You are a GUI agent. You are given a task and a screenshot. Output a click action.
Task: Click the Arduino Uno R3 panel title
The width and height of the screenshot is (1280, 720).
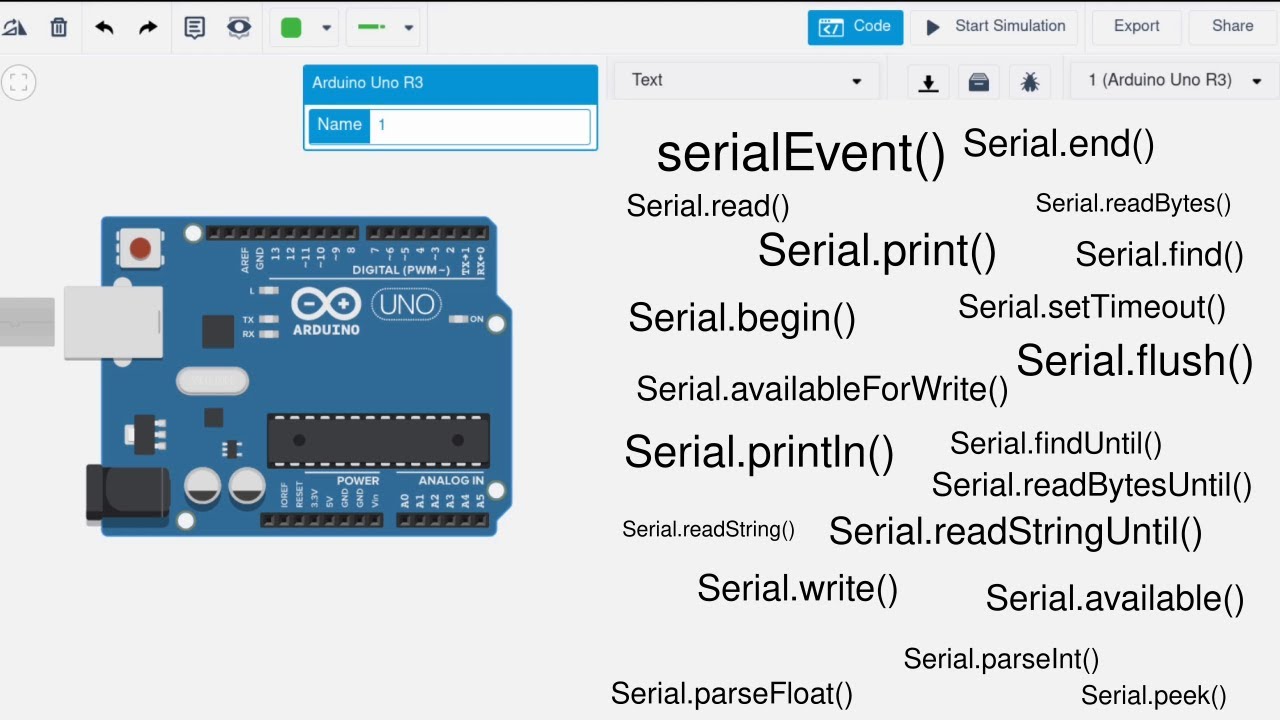[367, 82]
